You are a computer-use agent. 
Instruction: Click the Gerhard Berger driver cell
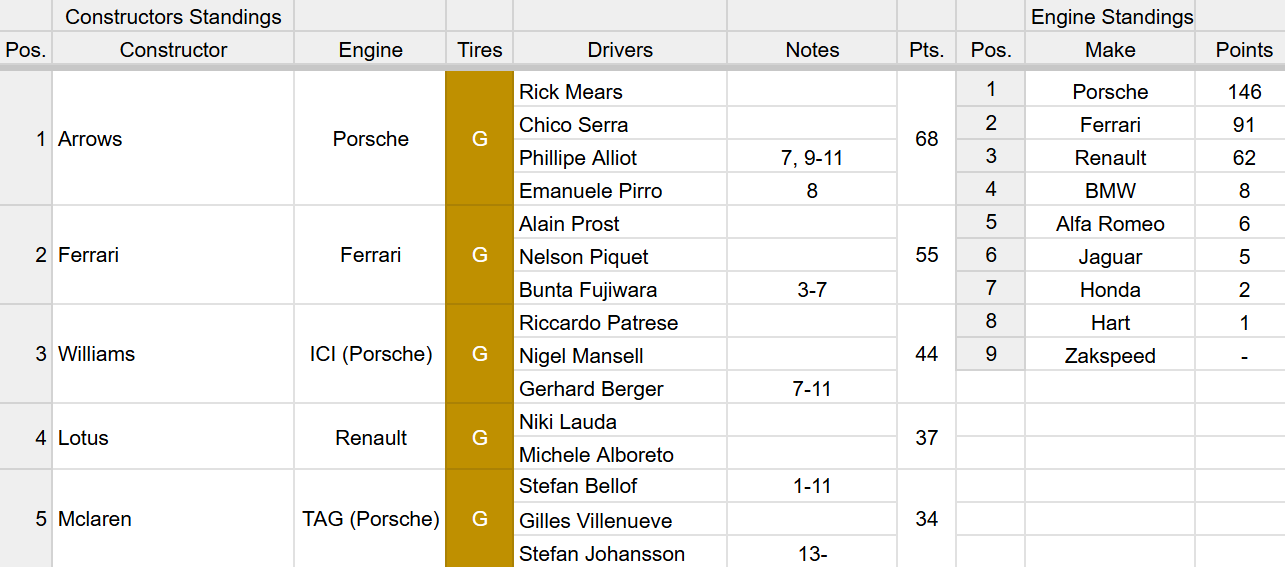[620, 388]
